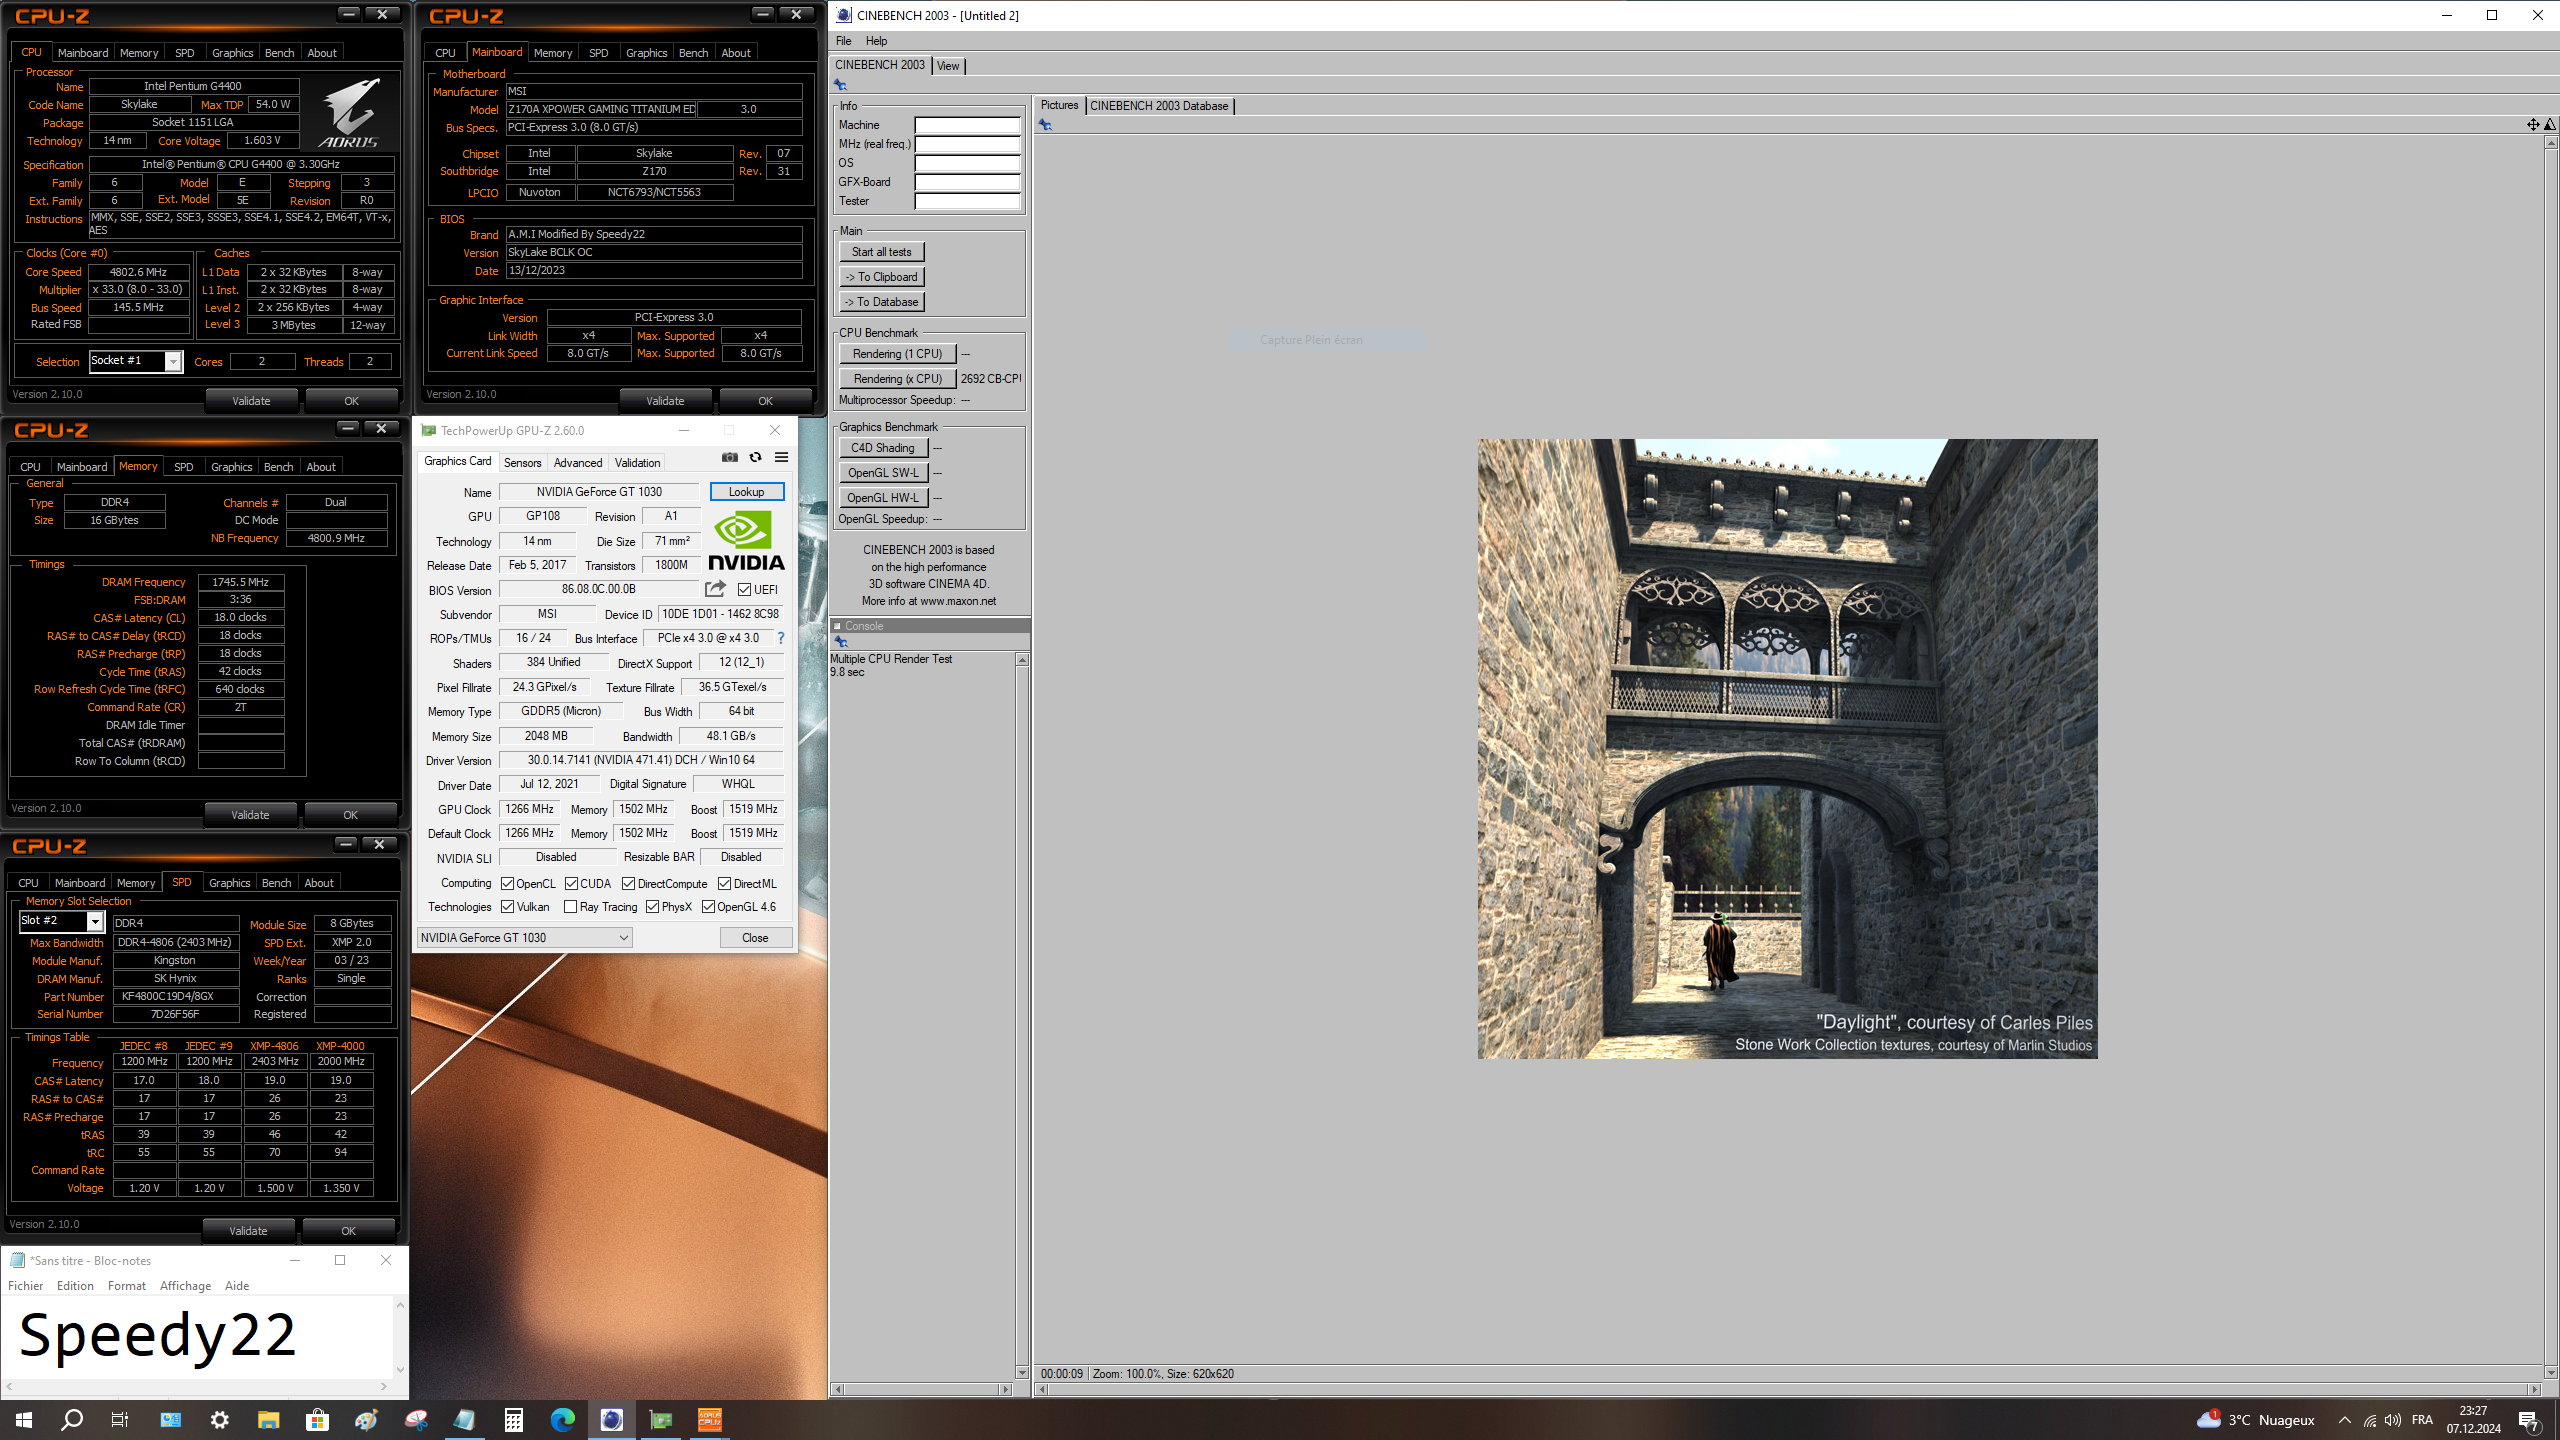This screenshot has height=1440, width=2560.
Task: Open the File menu in CINEBENCH
Action: (x=843, y=41)
